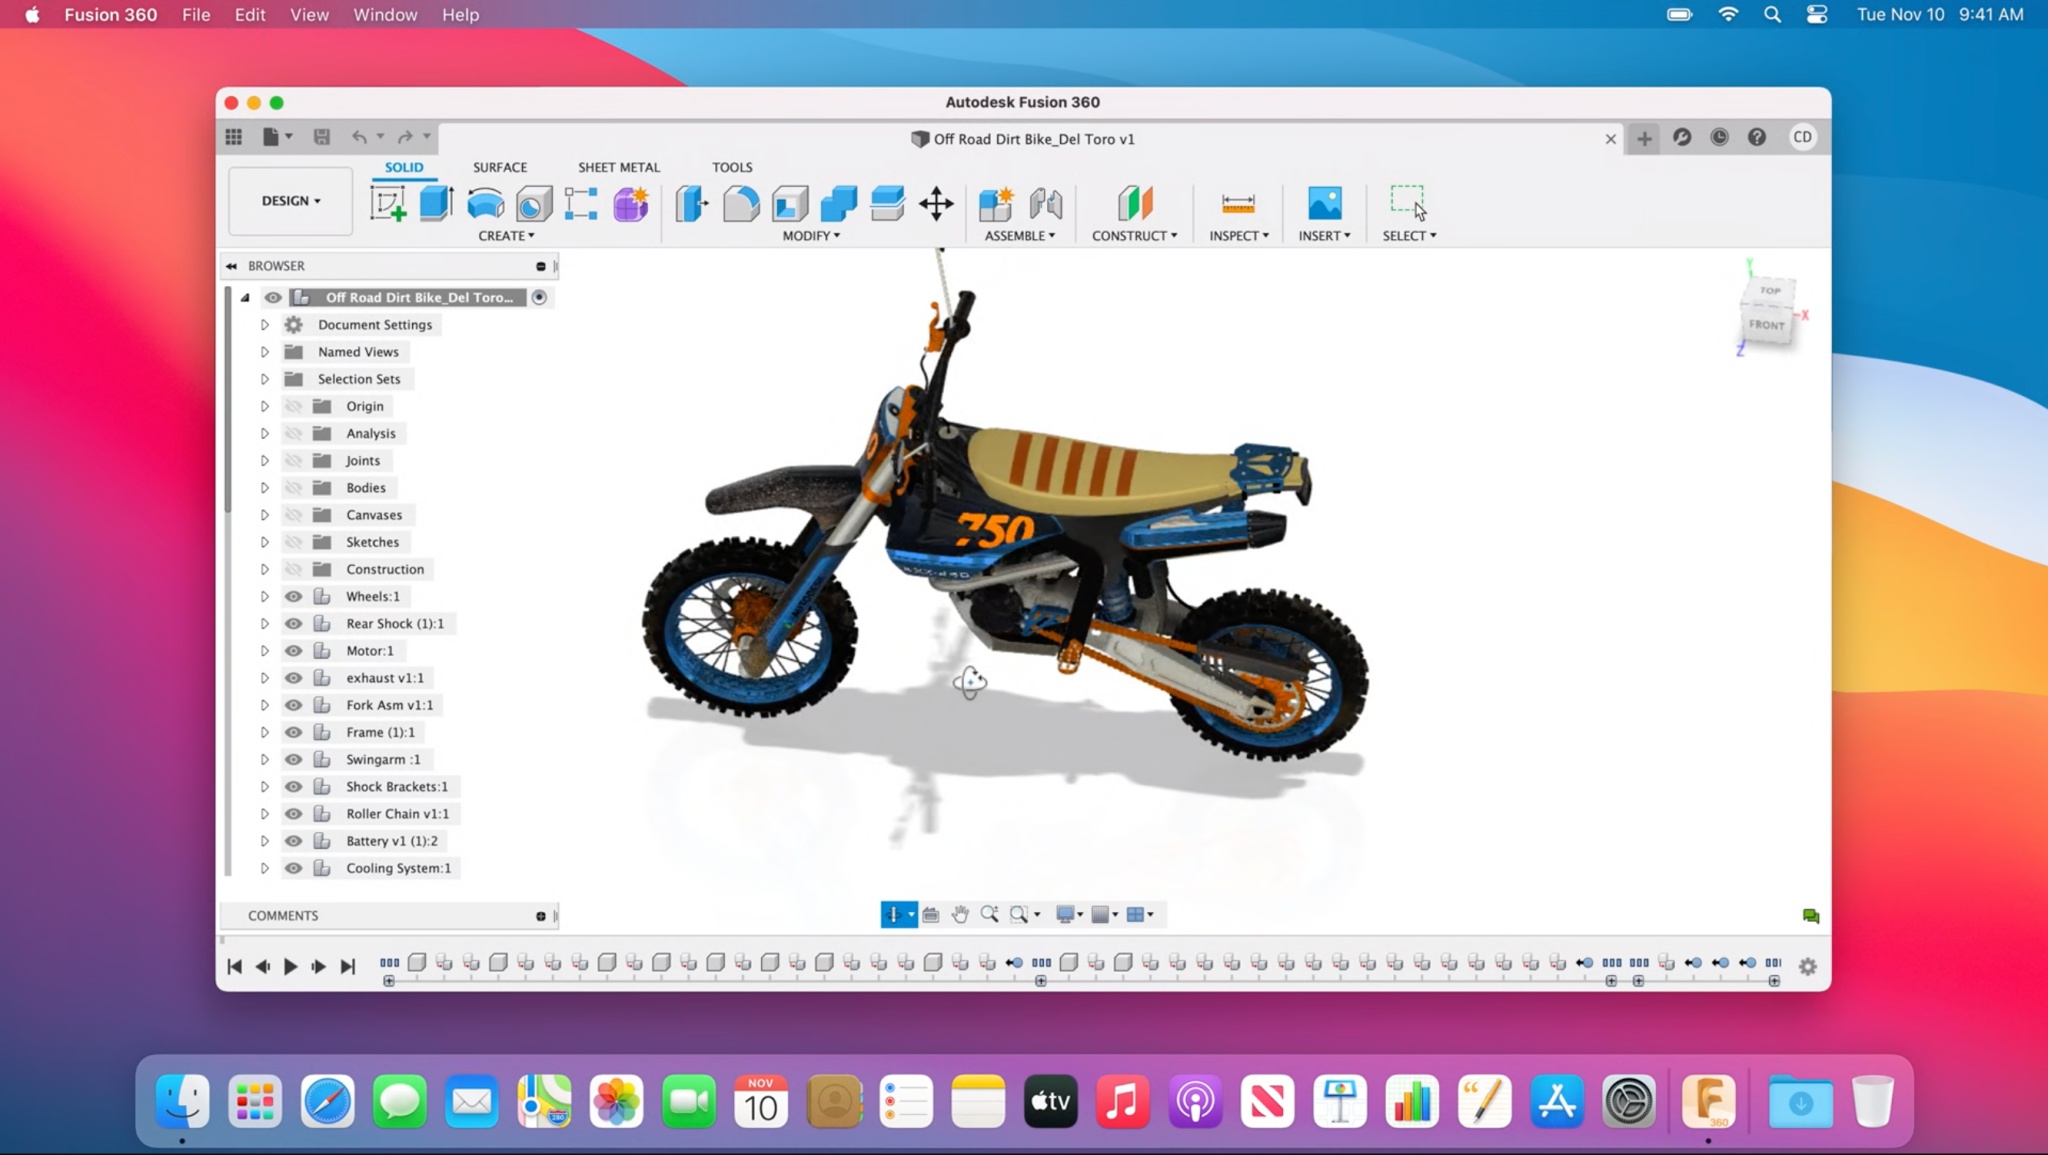Expand the Frame (1):1 component tree
2048x1155 pixels.
pyautogui.click(x=264, y=732)
